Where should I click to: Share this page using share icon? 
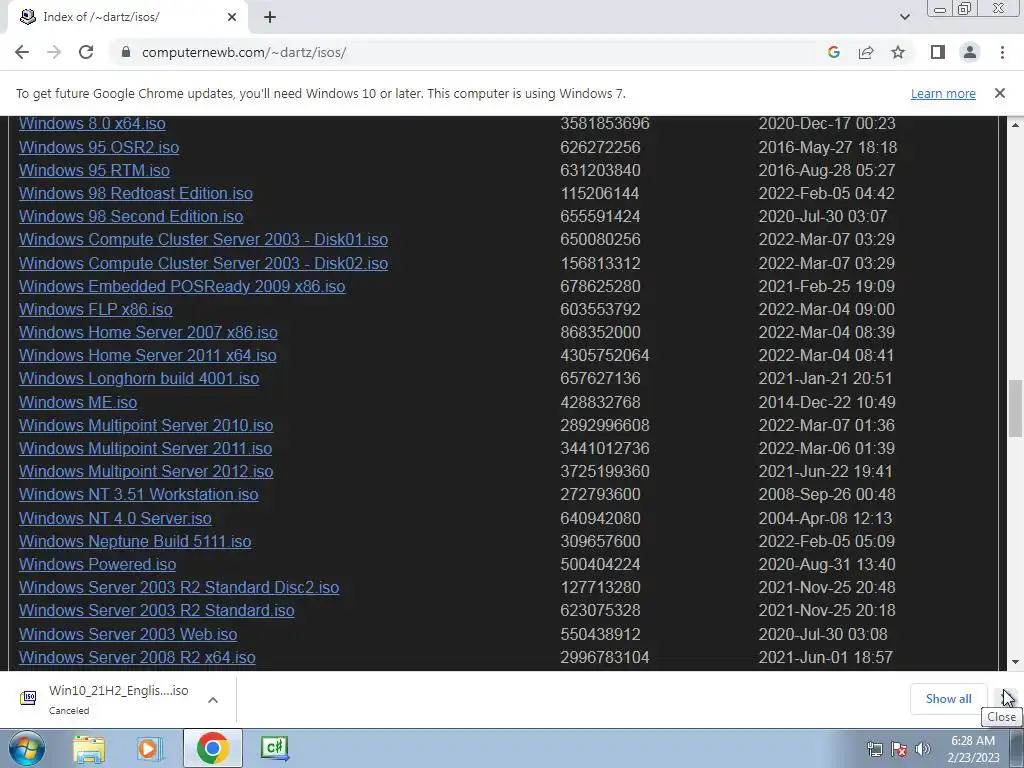866,52
